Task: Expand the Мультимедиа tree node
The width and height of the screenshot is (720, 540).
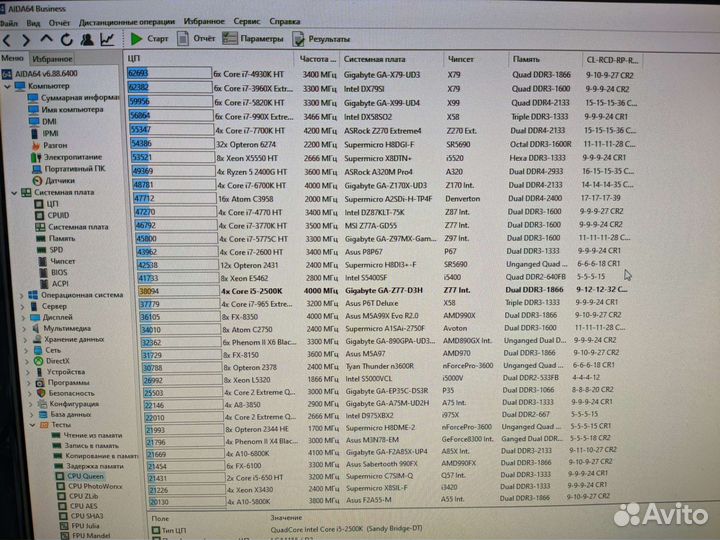Action: coord(24,328)
